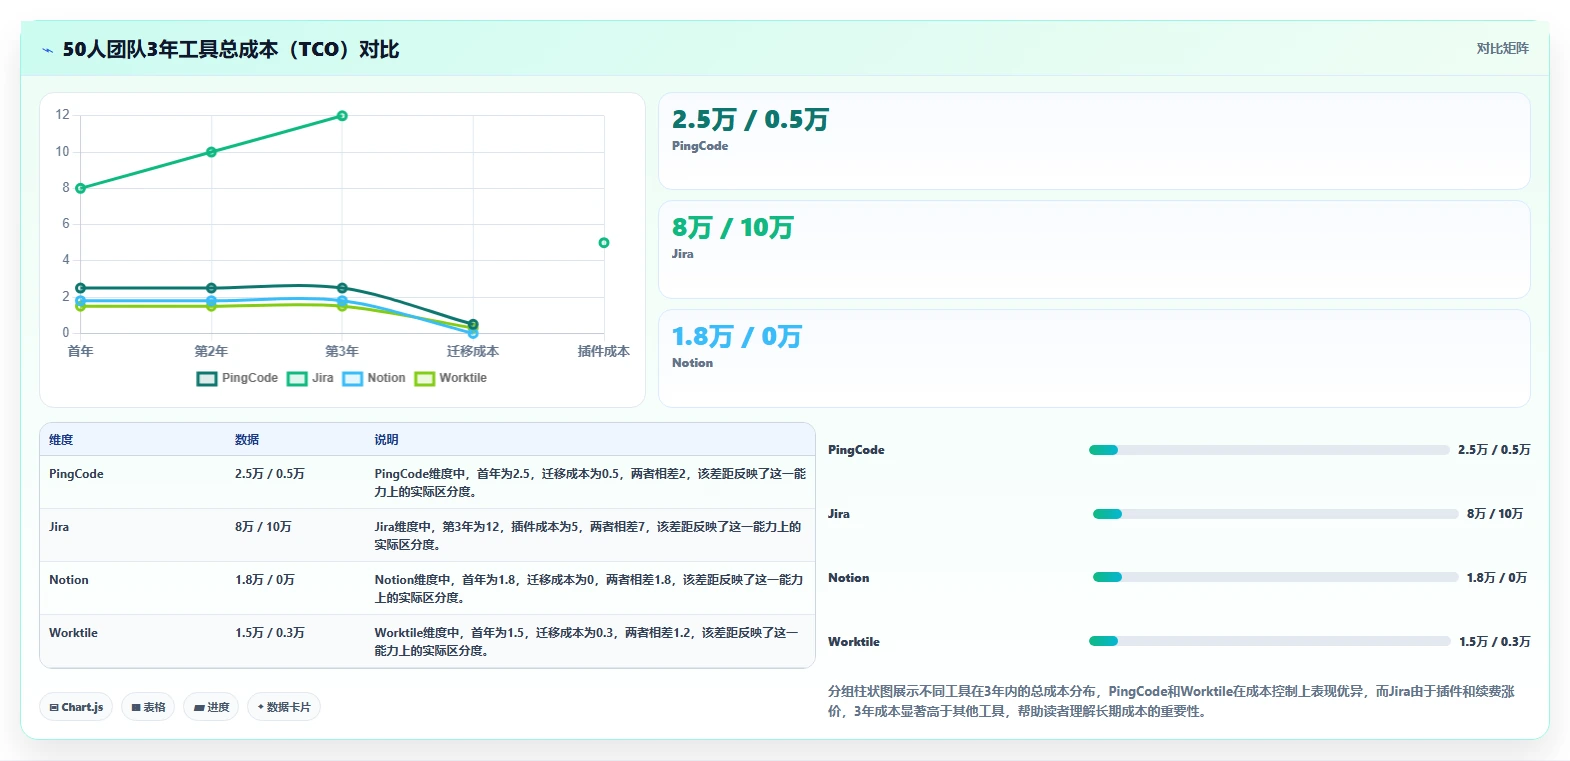Click the 迁移成本 x-axis label
The height and width of the screenshot is (761, 1570).
pos(473,351)
